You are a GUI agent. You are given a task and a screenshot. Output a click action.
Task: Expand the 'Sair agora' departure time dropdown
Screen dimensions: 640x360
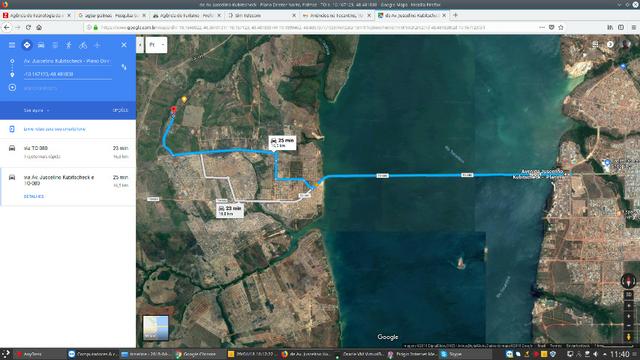point(36,111)
